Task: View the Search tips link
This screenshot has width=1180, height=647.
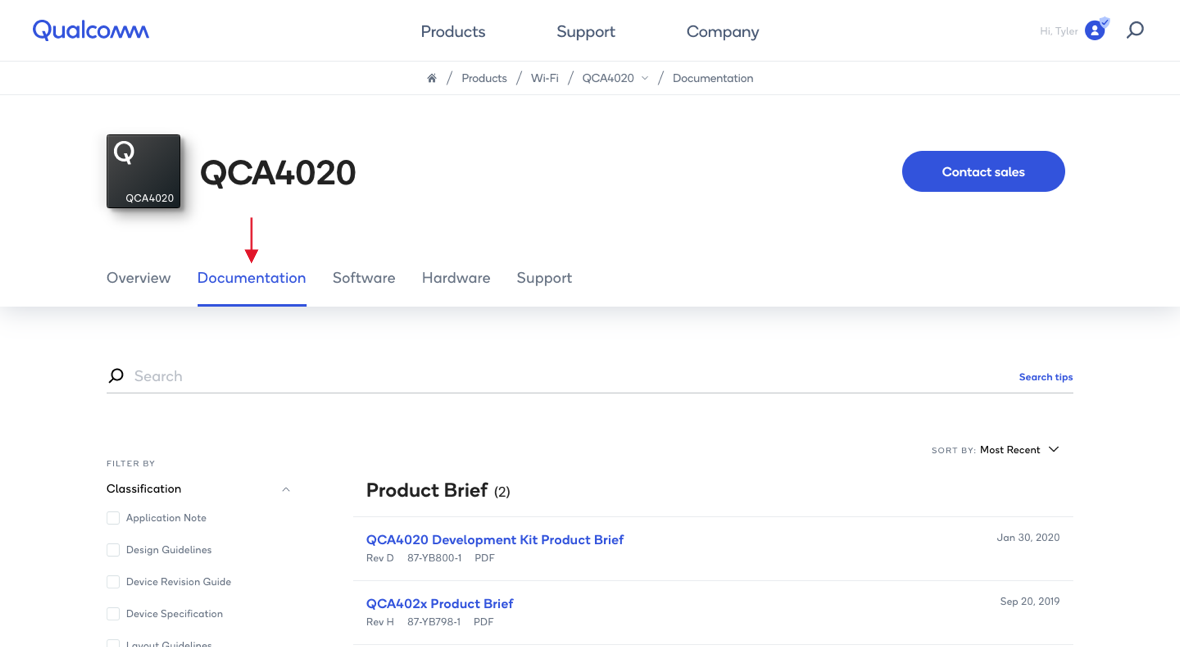Action: click(x=1045, y=376)
